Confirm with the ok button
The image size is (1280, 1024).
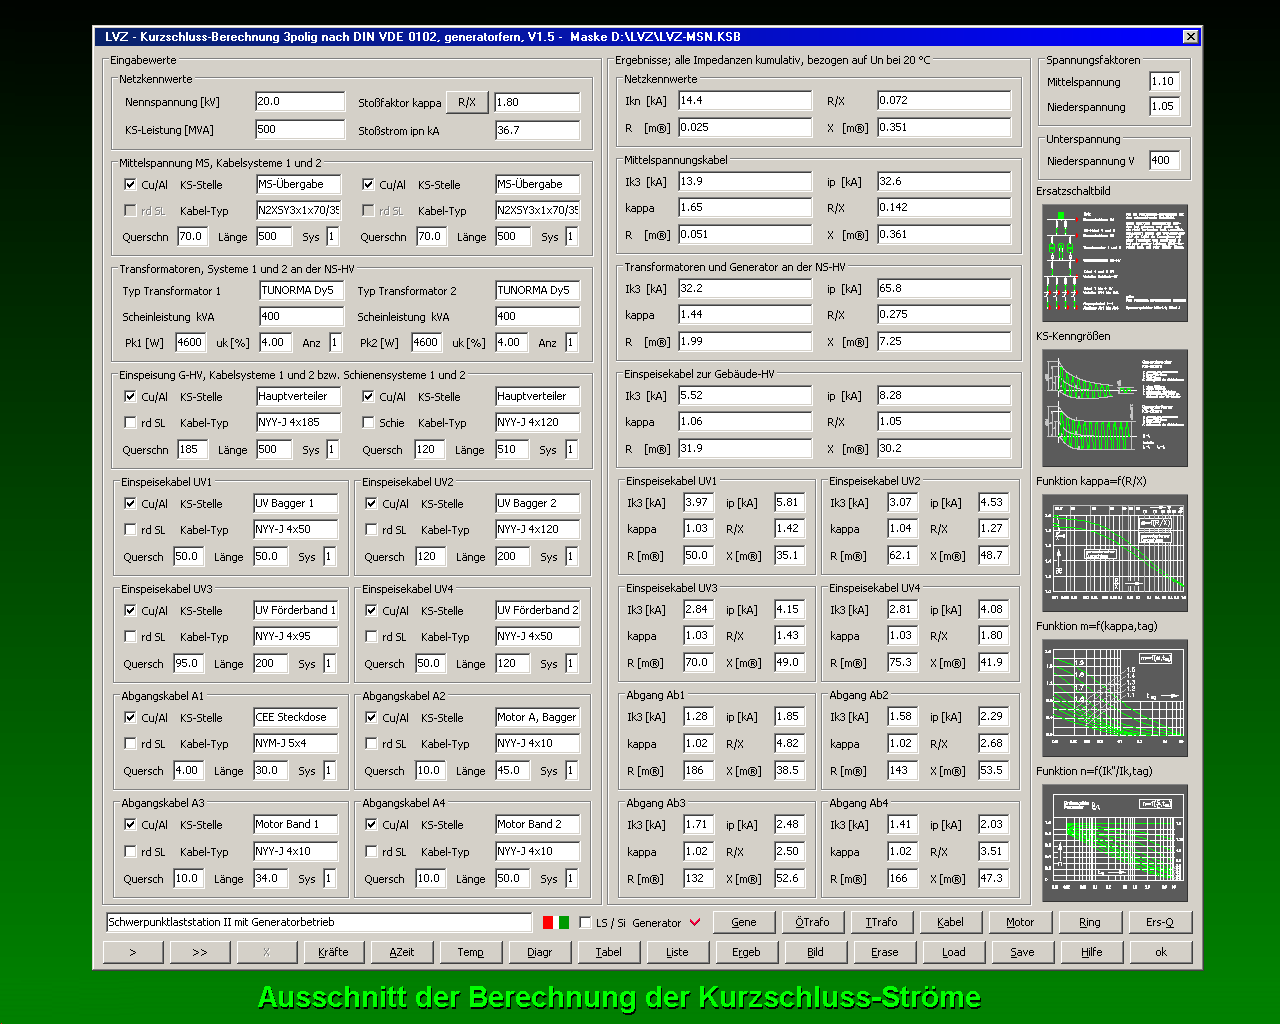1161,952
